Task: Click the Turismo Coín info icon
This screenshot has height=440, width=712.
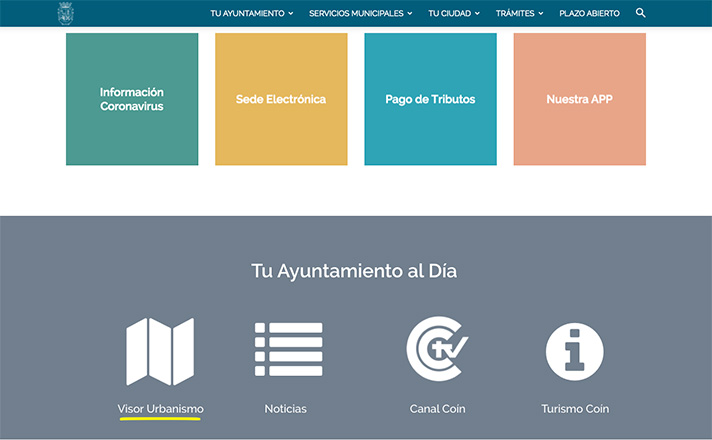Action: pyautogui.click(x=575, y=351)
